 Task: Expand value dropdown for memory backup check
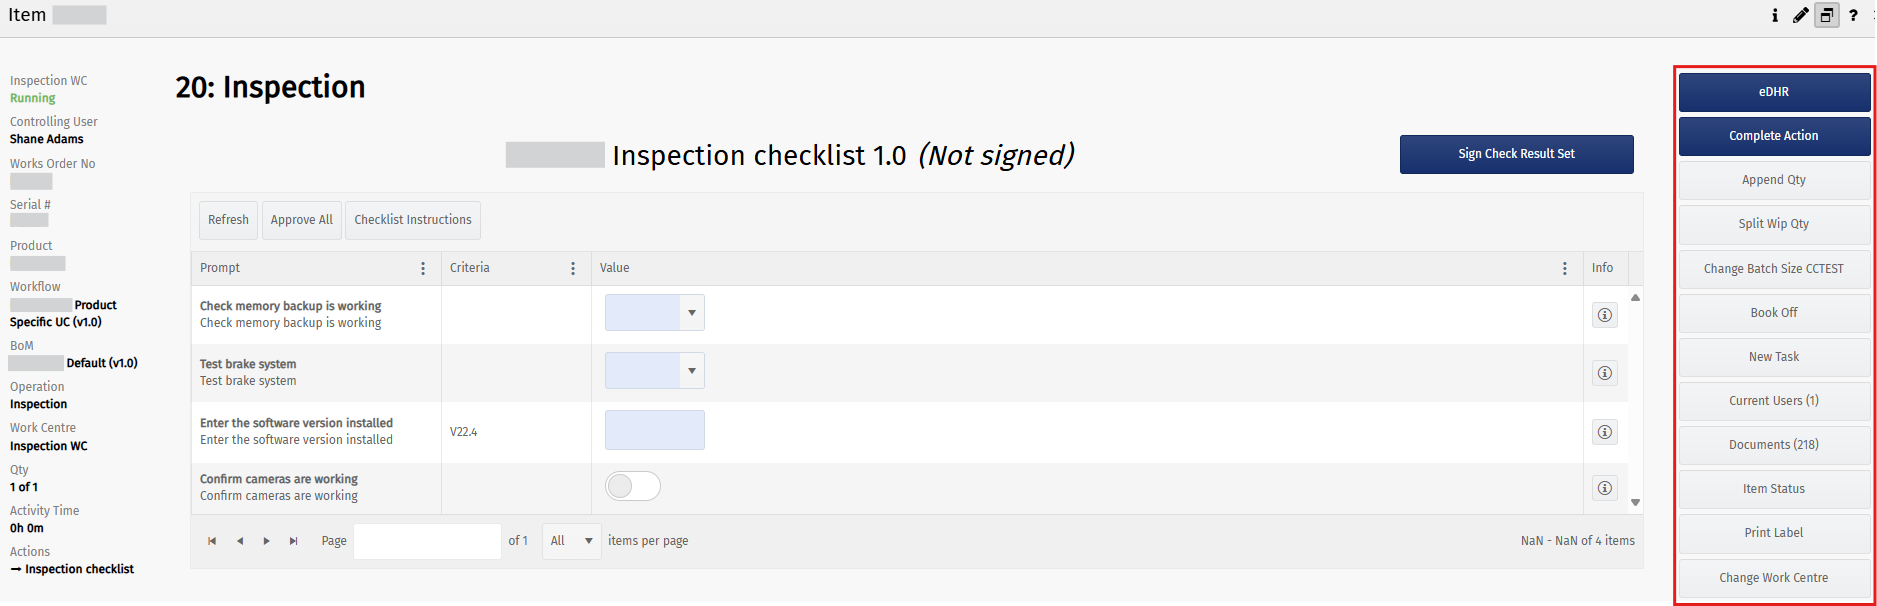(691, 313)
